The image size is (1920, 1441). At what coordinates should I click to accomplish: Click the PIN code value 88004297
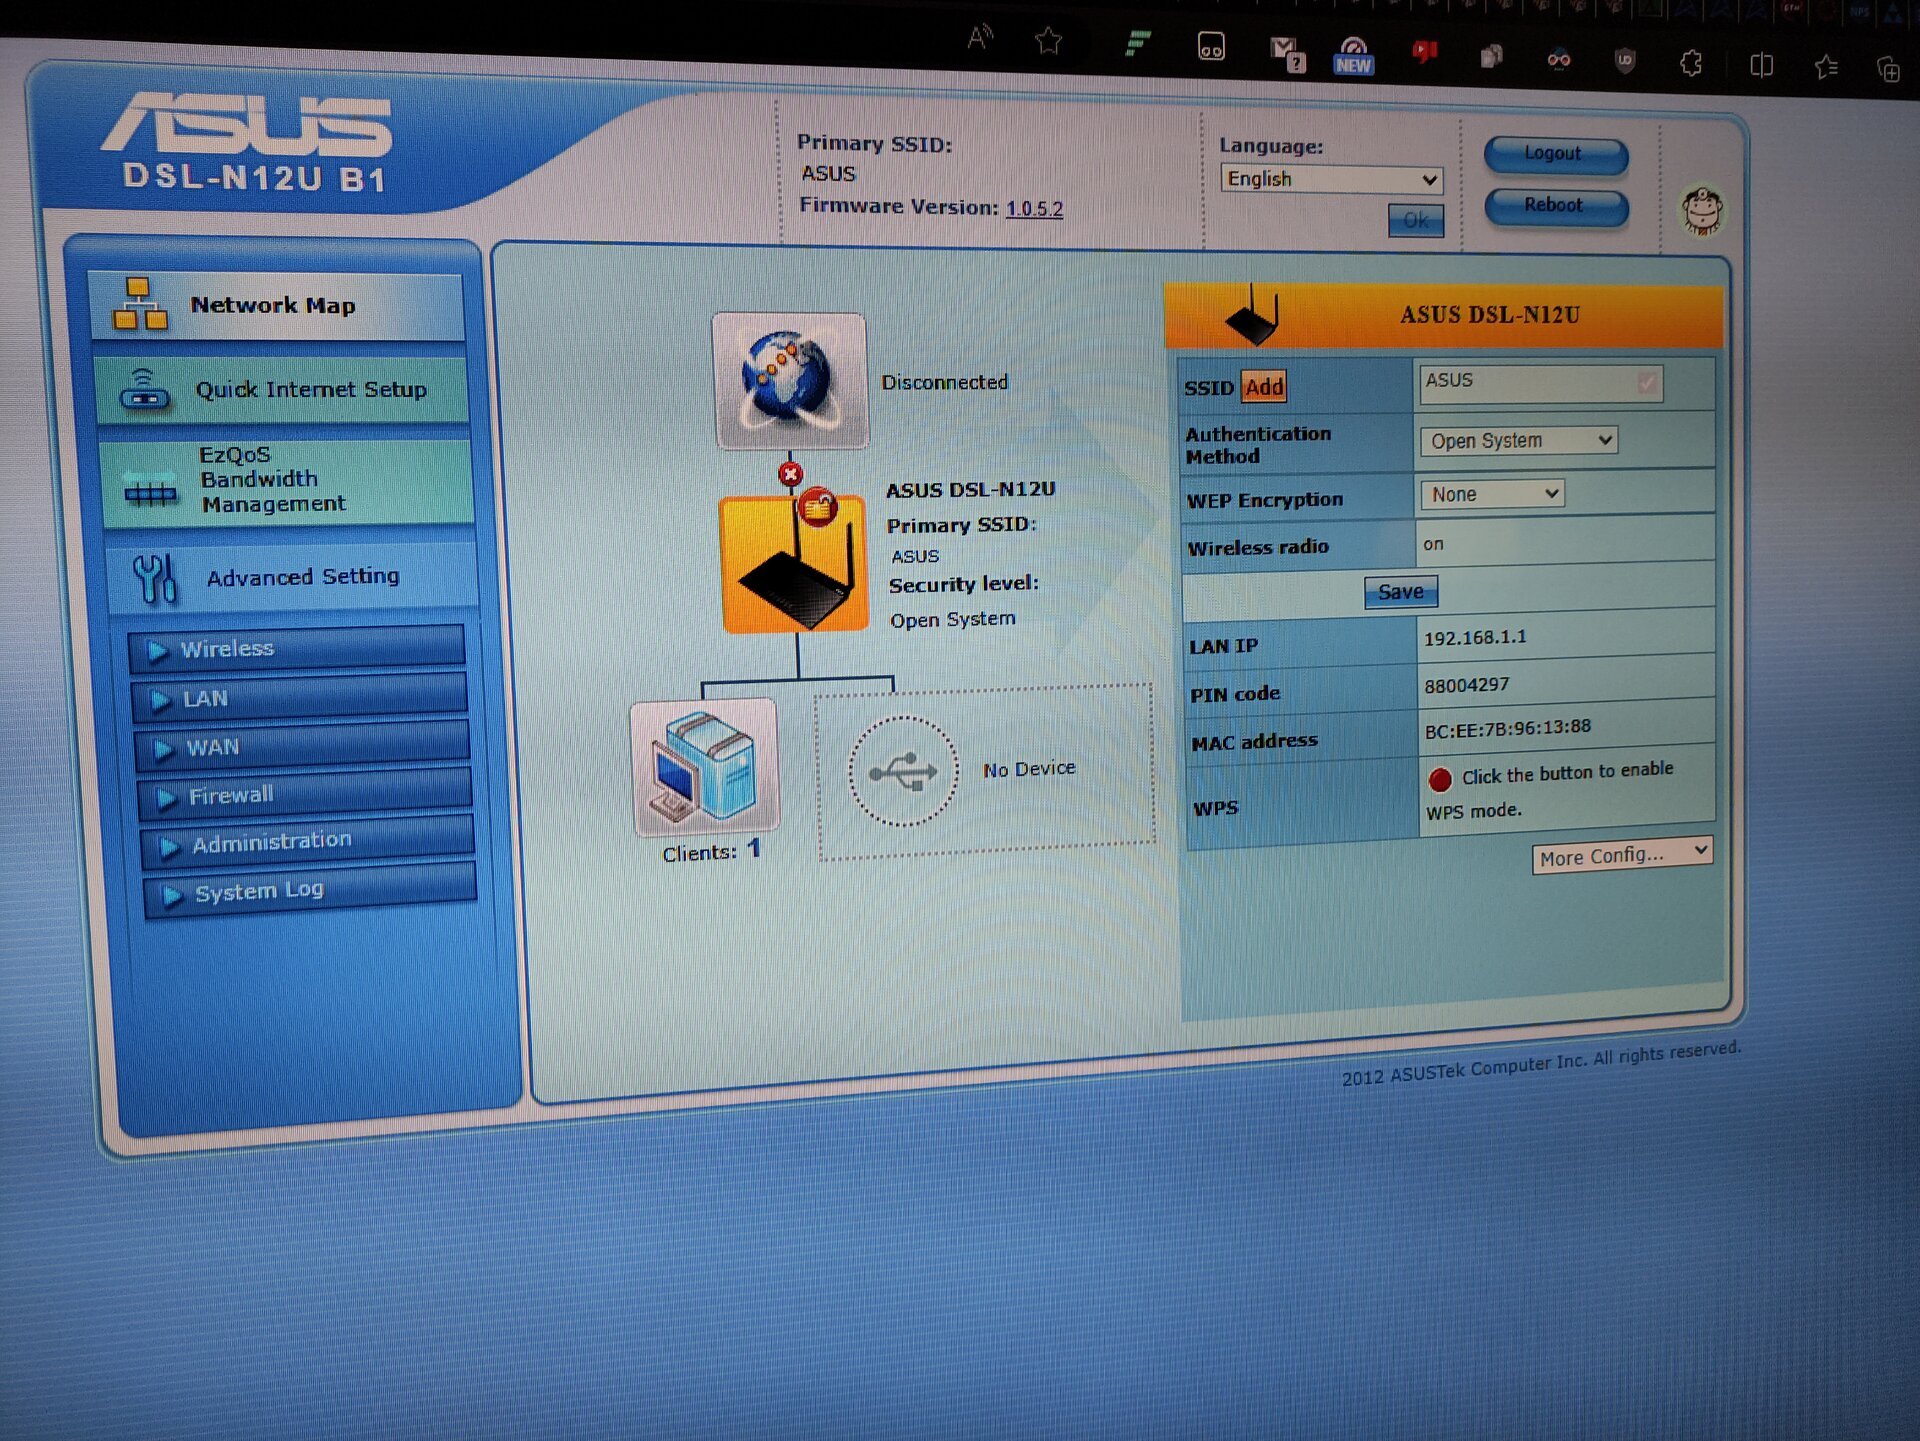tap(1466, 685)
